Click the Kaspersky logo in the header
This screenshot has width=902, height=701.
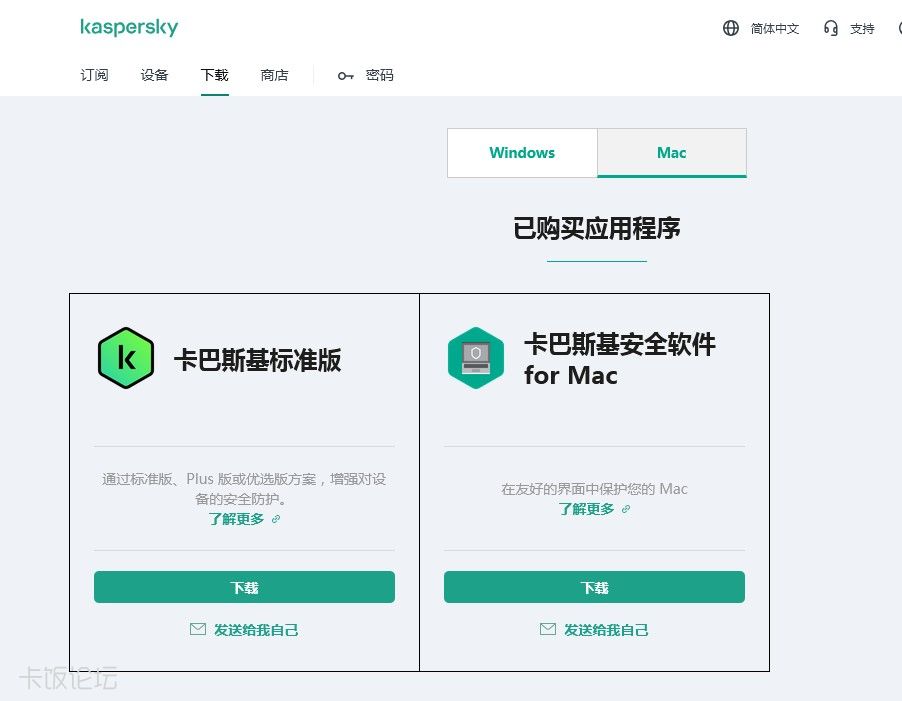pos(129,28)
